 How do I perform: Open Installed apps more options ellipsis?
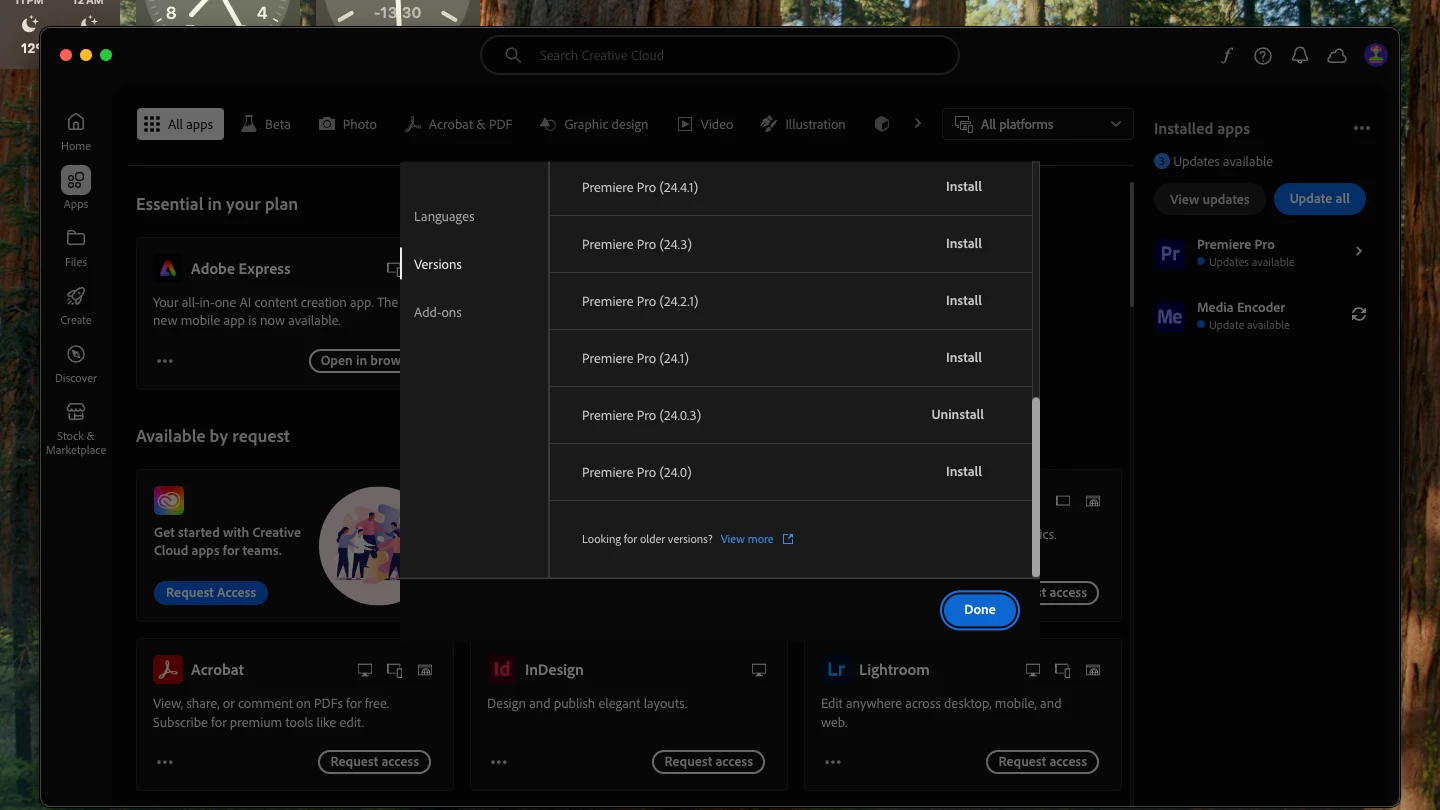coord(1361,128)
